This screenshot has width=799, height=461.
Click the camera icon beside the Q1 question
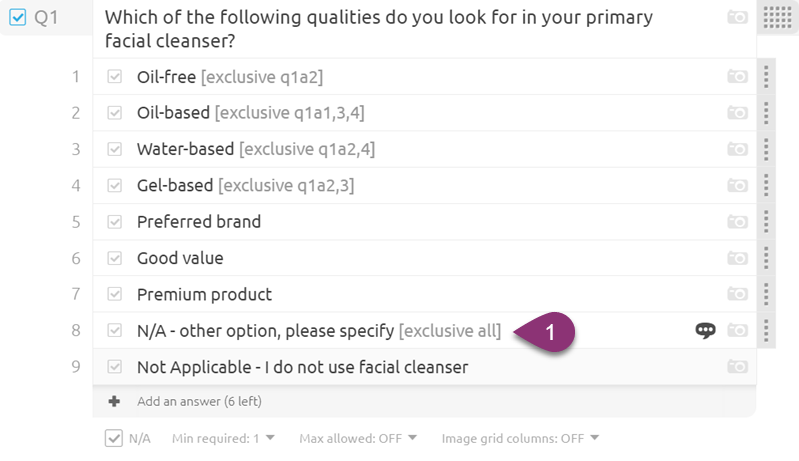click(737, 17)
